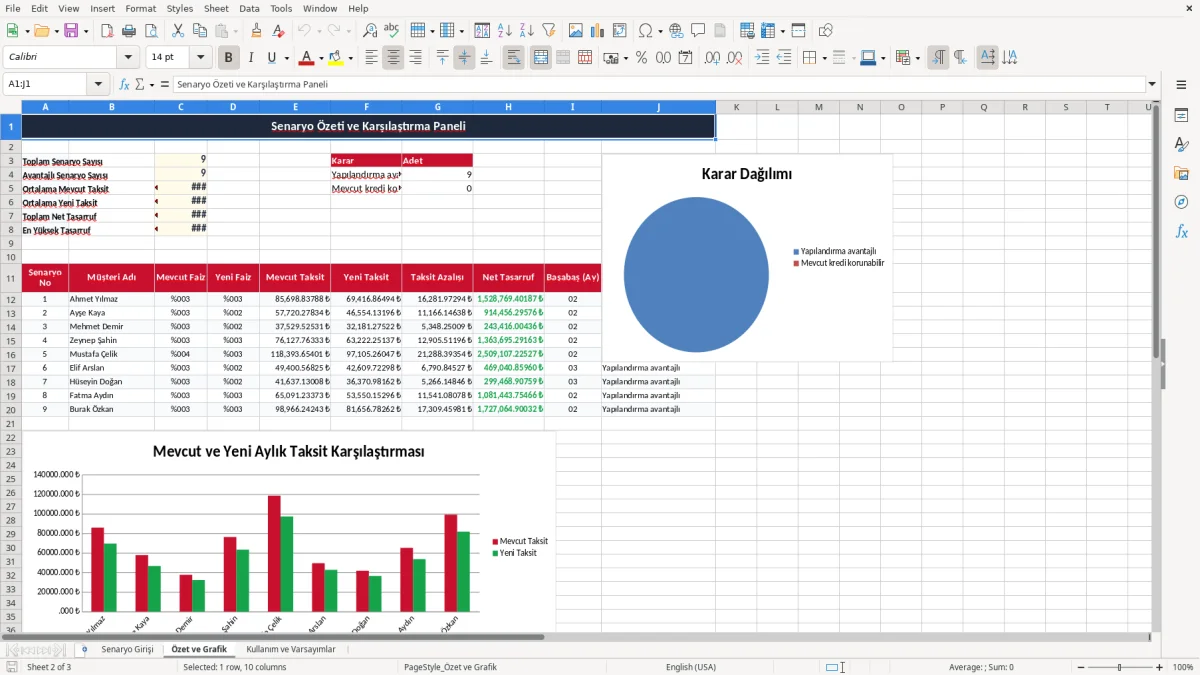
Task: Click Export as PDF icon
Action: (107, 31)
